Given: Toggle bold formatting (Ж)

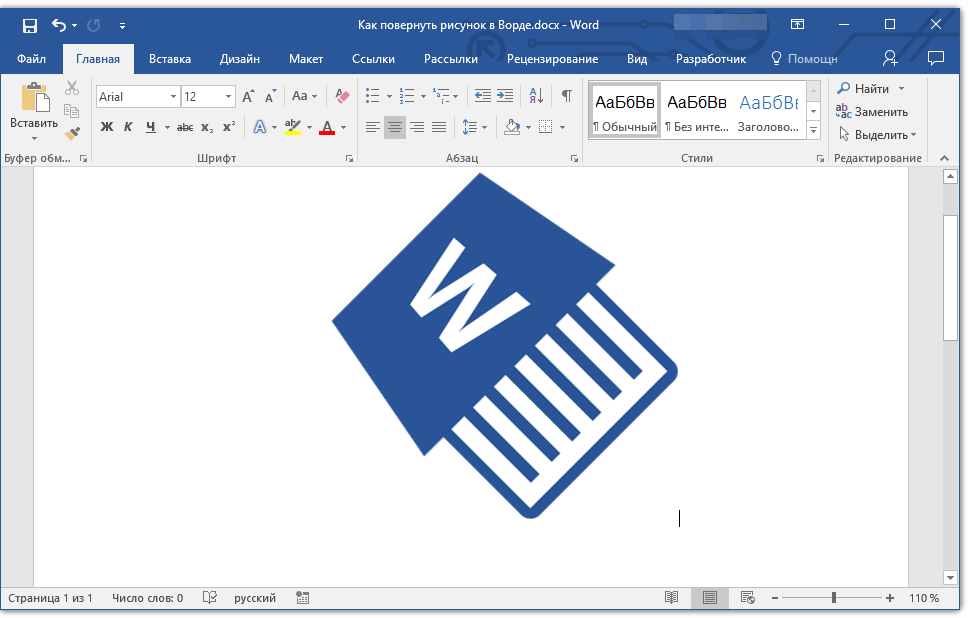Looking at the screenshot, I should click(107, 127).
